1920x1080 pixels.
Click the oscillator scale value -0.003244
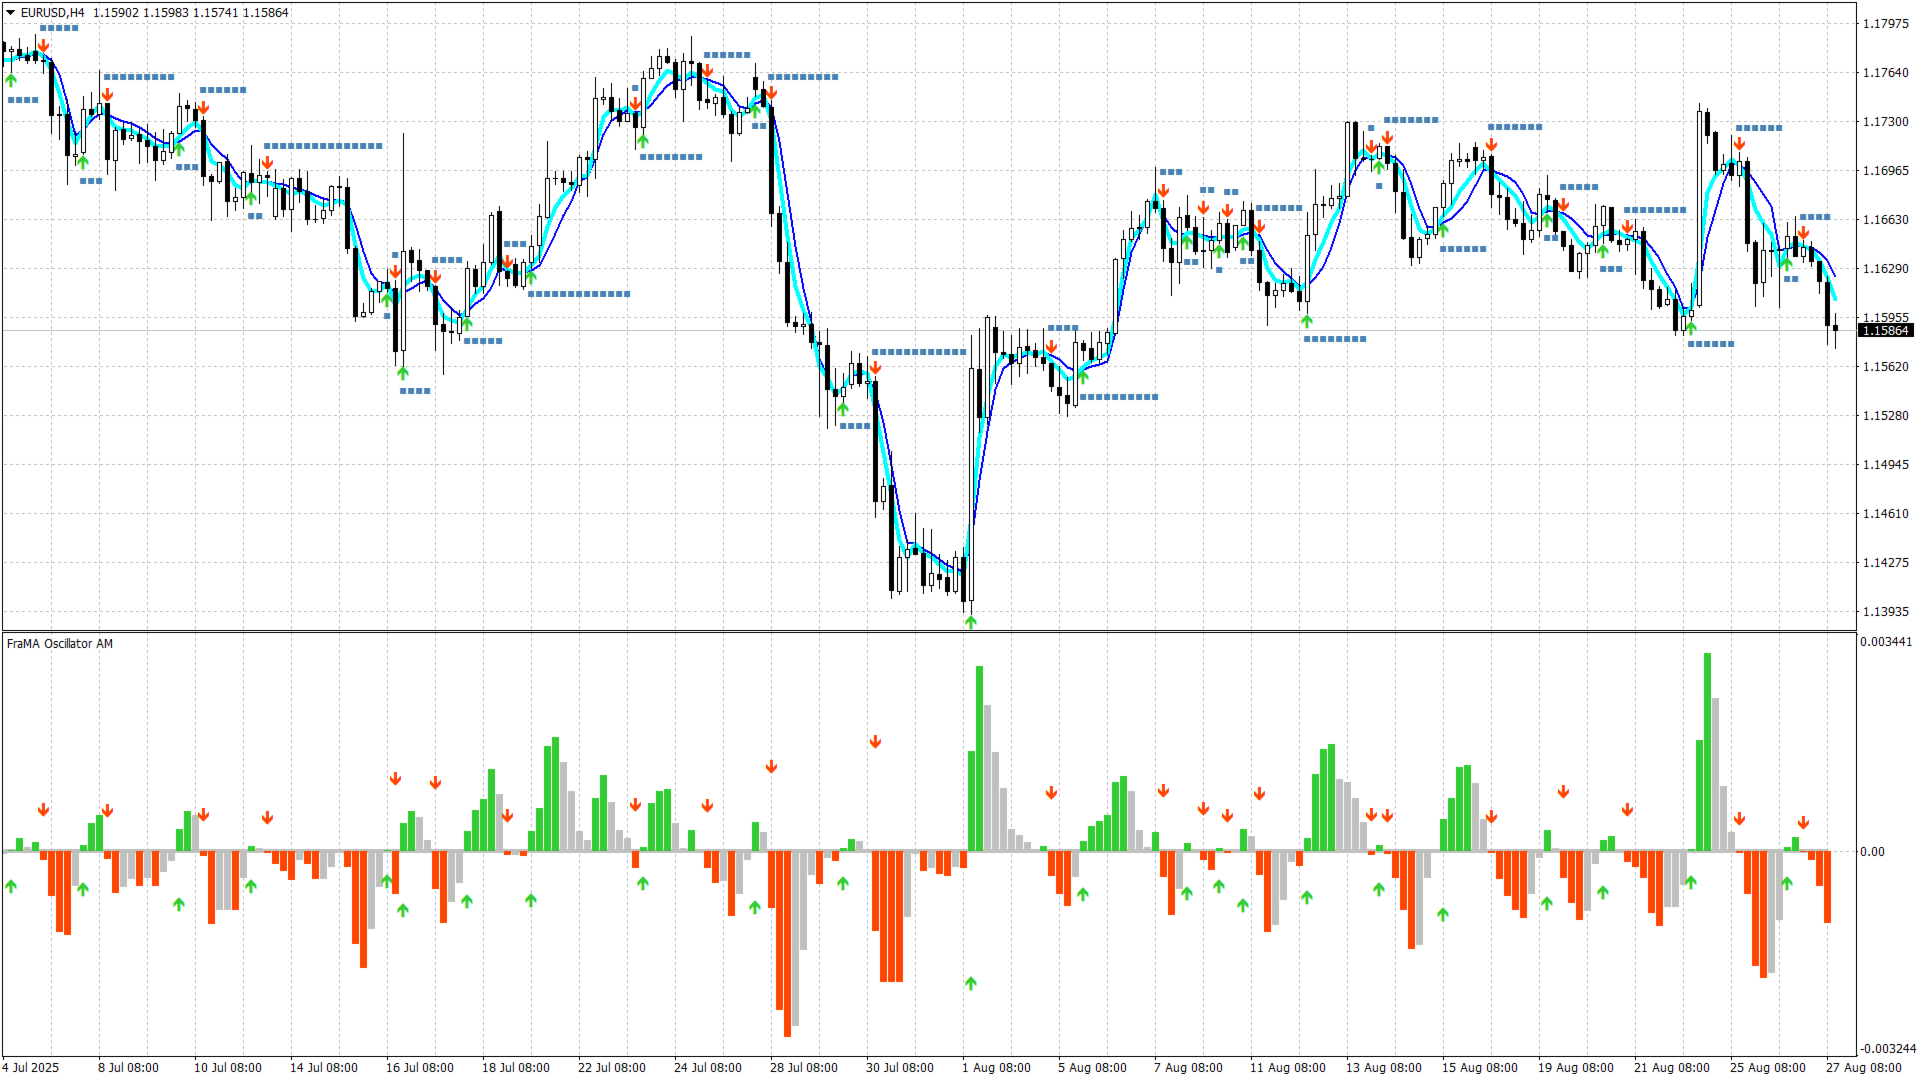coord(1888,1049)
